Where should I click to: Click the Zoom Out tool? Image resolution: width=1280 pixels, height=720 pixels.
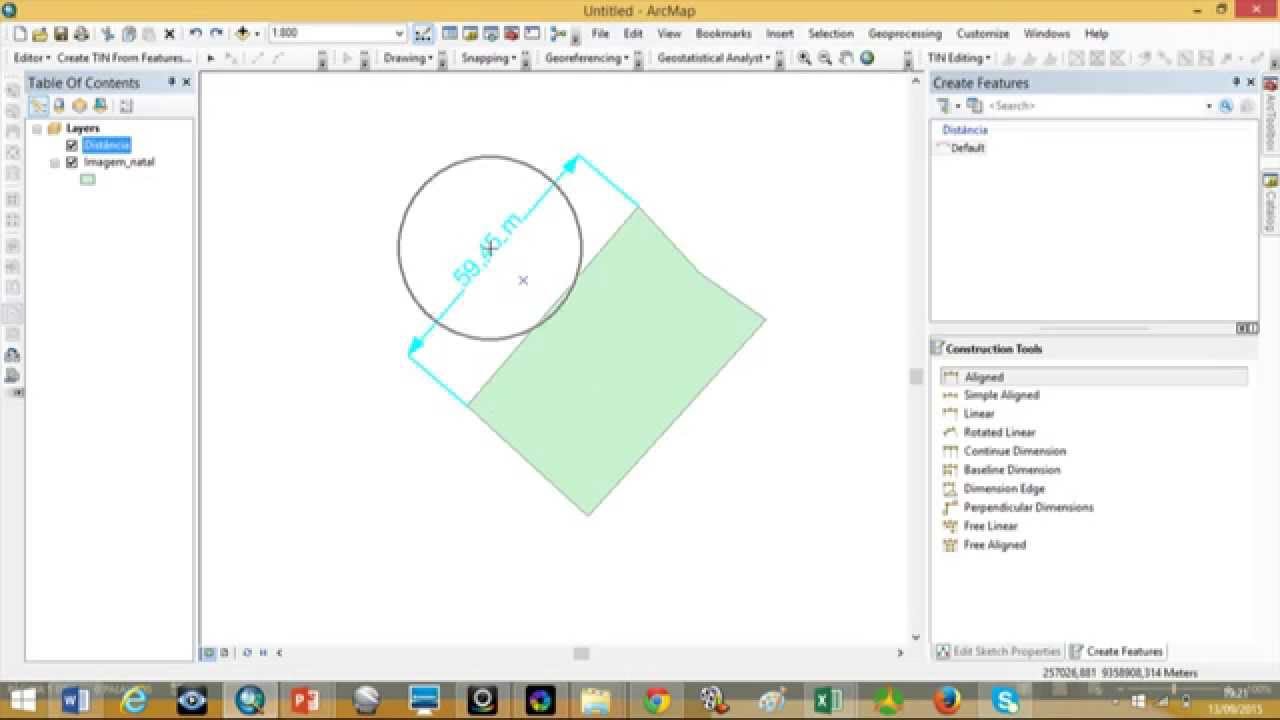pos(826,58)
